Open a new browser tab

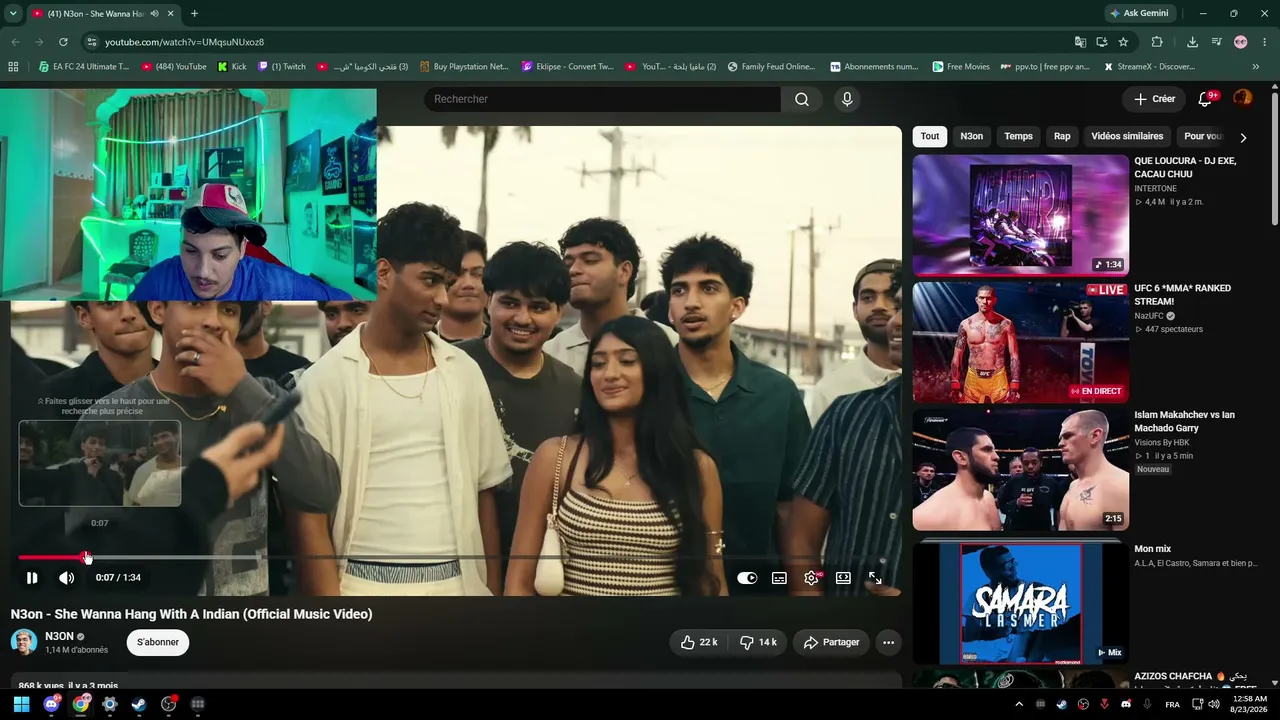[194, 14]
